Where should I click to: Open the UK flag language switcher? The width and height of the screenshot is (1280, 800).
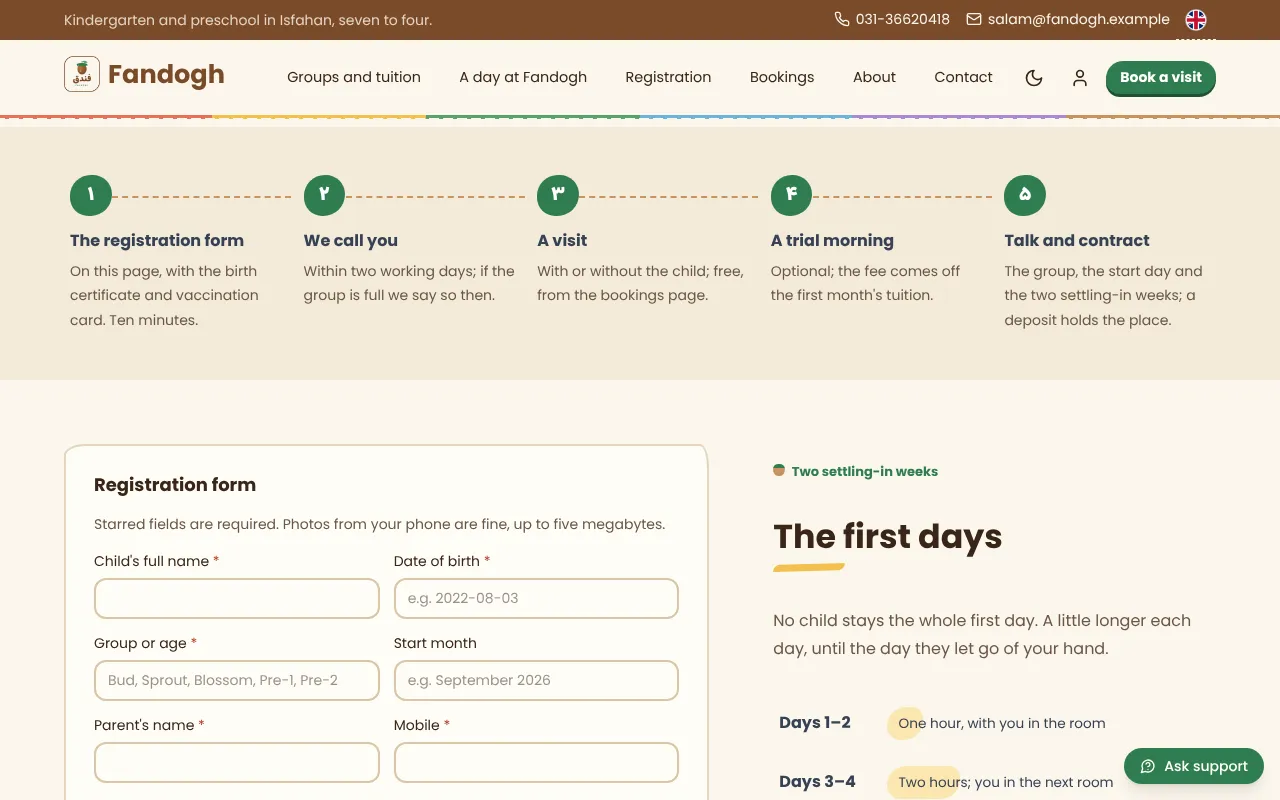pos(1196,20)
